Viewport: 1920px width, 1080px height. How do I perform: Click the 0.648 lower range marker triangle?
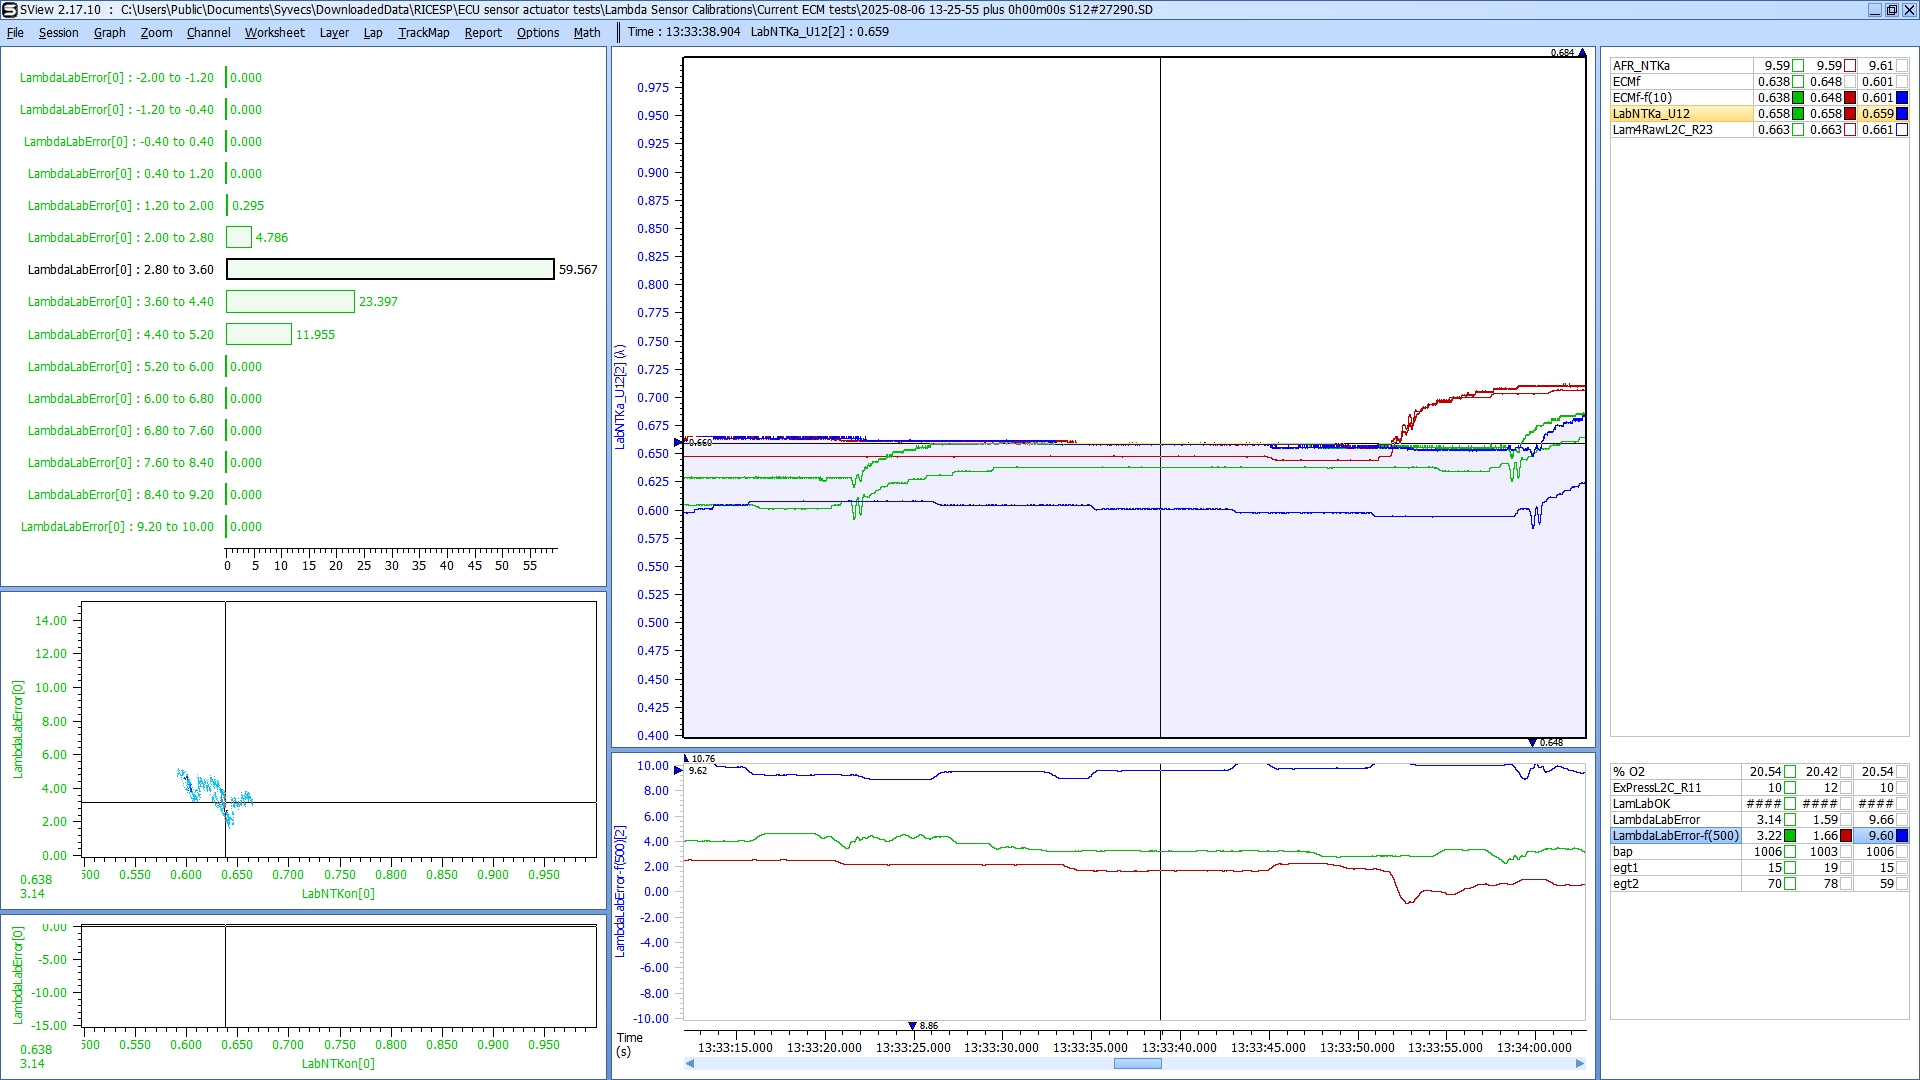(1532, 743)
